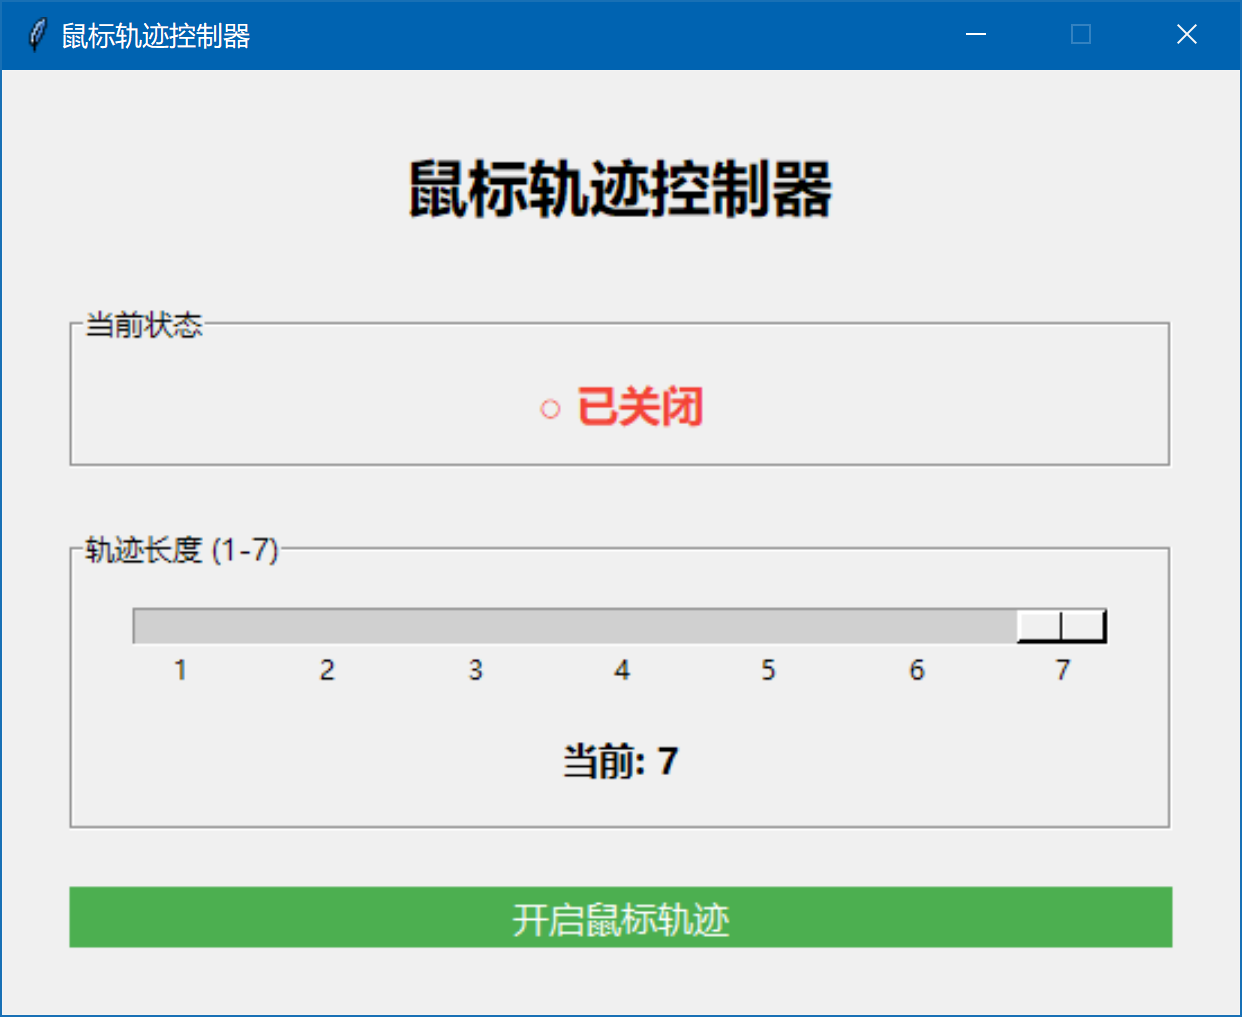Click the trail length slider handle

point(1061,626)
